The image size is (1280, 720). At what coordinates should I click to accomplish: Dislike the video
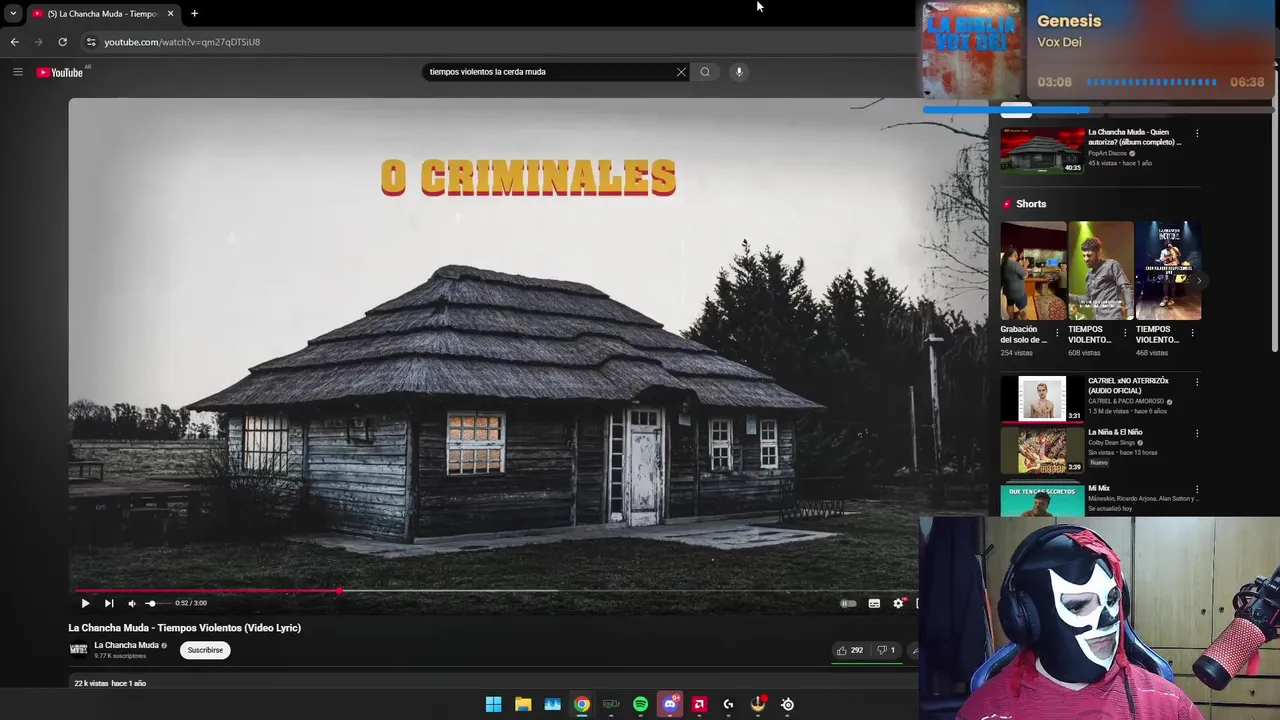tap(886, 650)
